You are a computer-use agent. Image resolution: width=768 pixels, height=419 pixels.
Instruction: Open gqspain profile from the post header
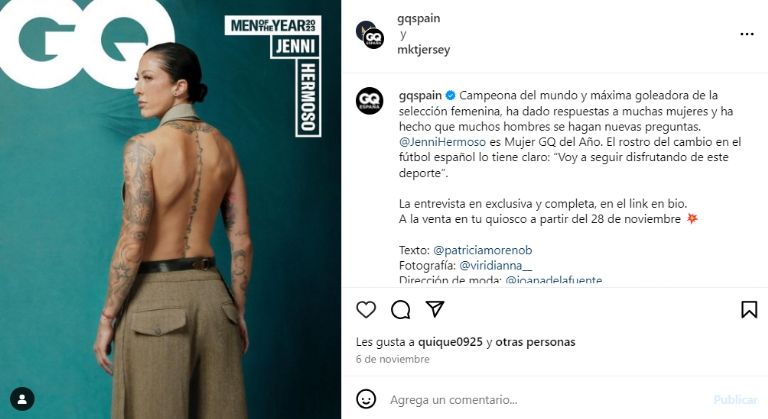click(419, 19)
